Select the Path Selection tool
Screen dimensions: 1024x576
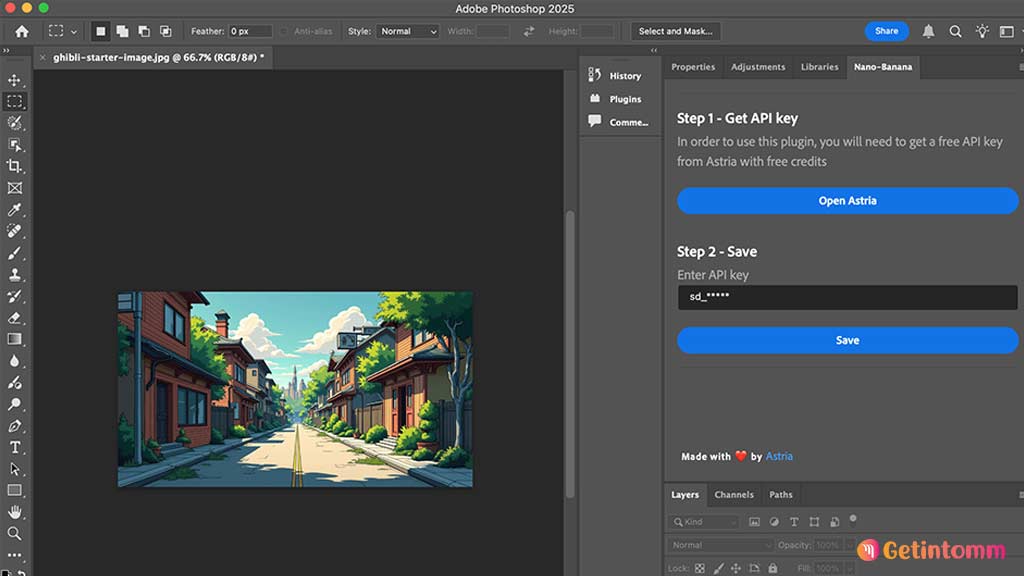click(x=14, y=469)
